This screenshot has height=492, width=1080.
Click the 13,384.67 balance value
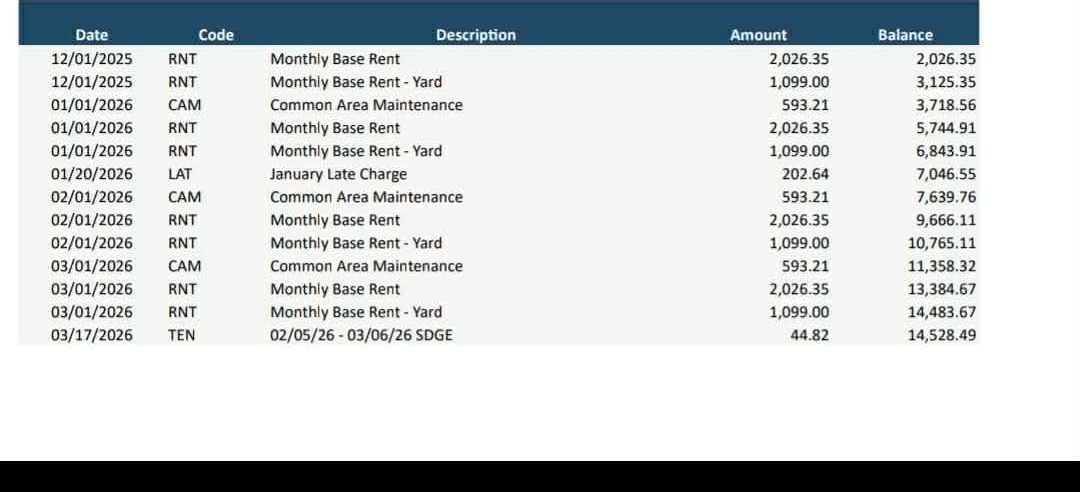point(941,289)
